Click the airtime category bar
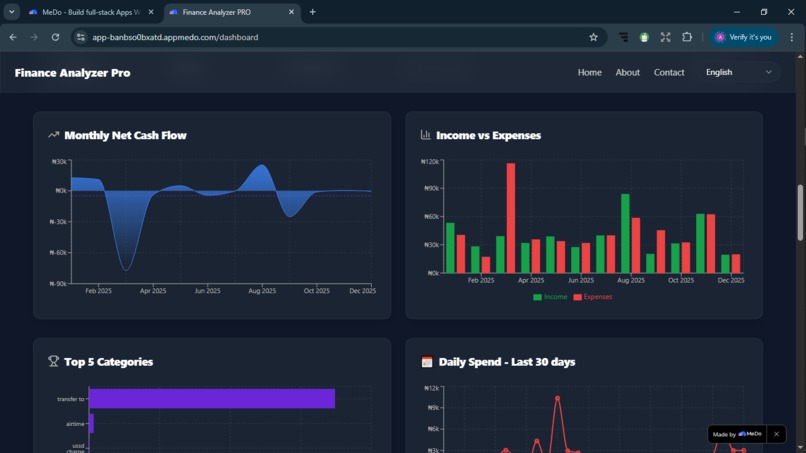The width and height of the screenshot is (806, 453). pyautogui.click(x=91, y=424)
